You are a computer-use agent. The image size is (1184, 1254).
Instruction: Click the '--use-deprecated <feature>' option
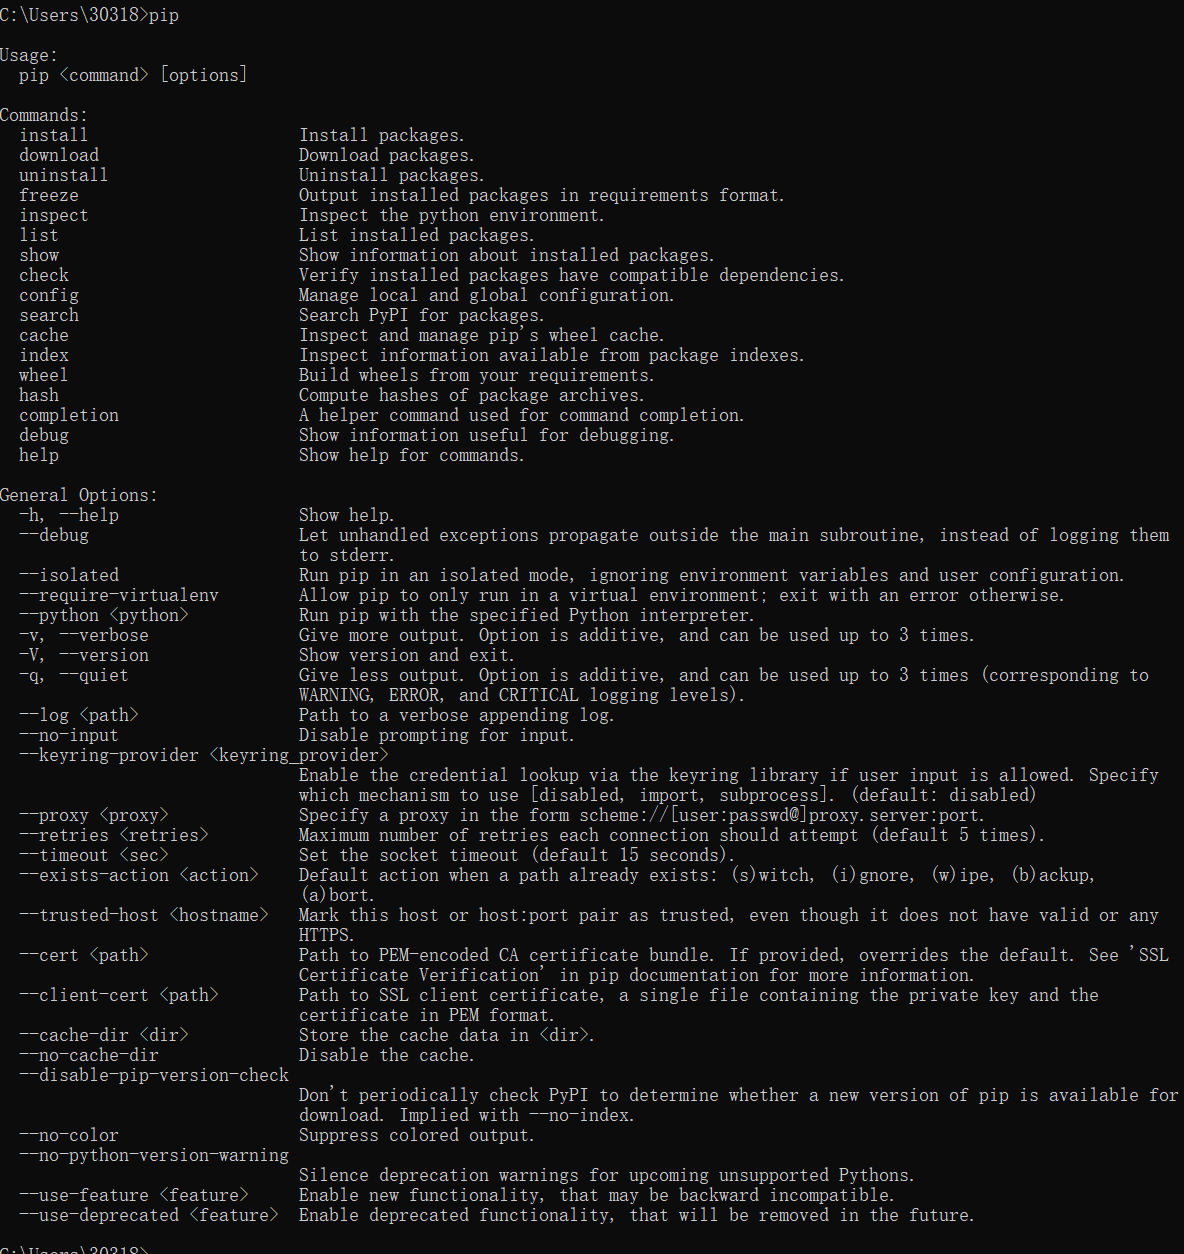click(x=148, y=1215)
